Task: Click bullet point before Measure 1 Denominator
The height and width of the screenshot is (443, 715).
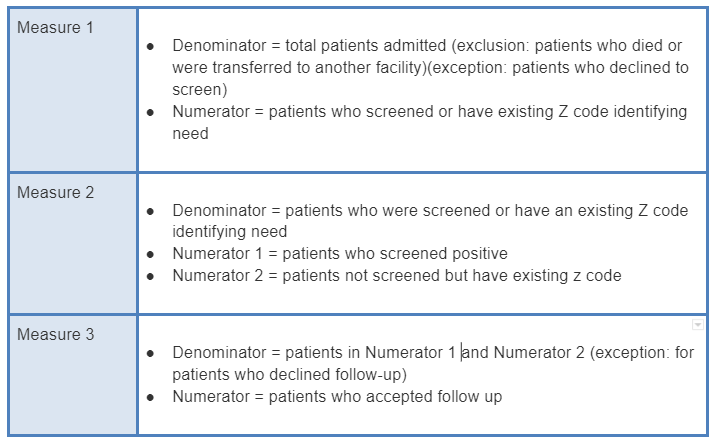Action: (x=151, y=47)
